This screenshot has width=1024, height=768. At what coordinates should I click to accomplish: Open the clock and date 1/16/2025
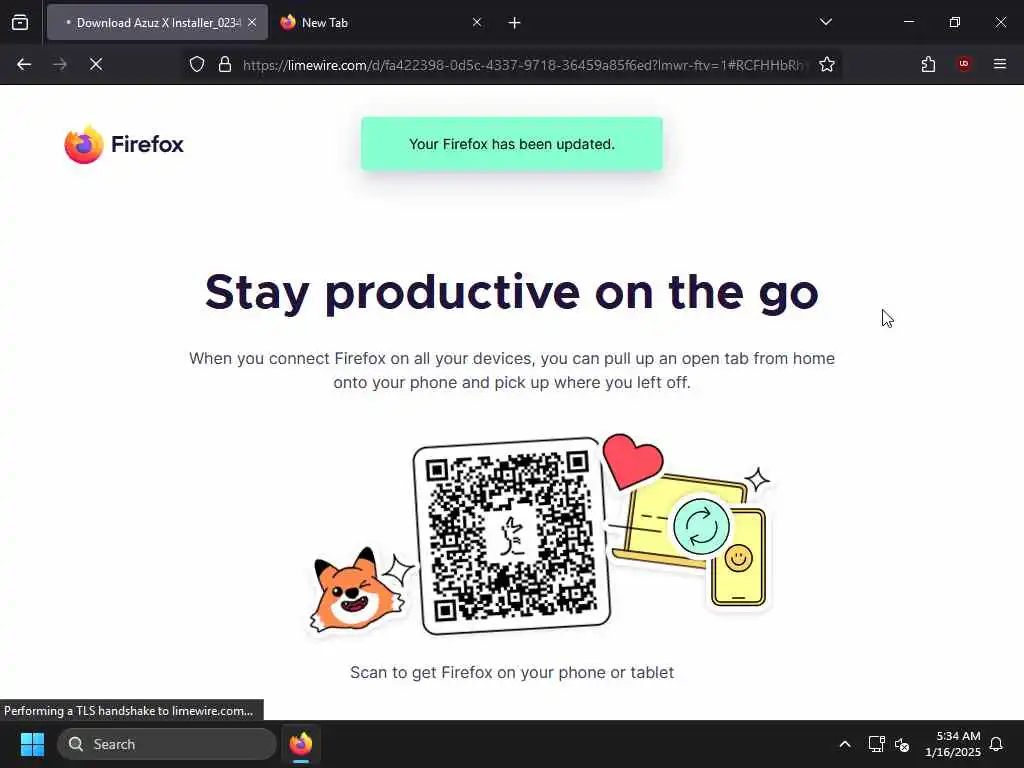952,744
